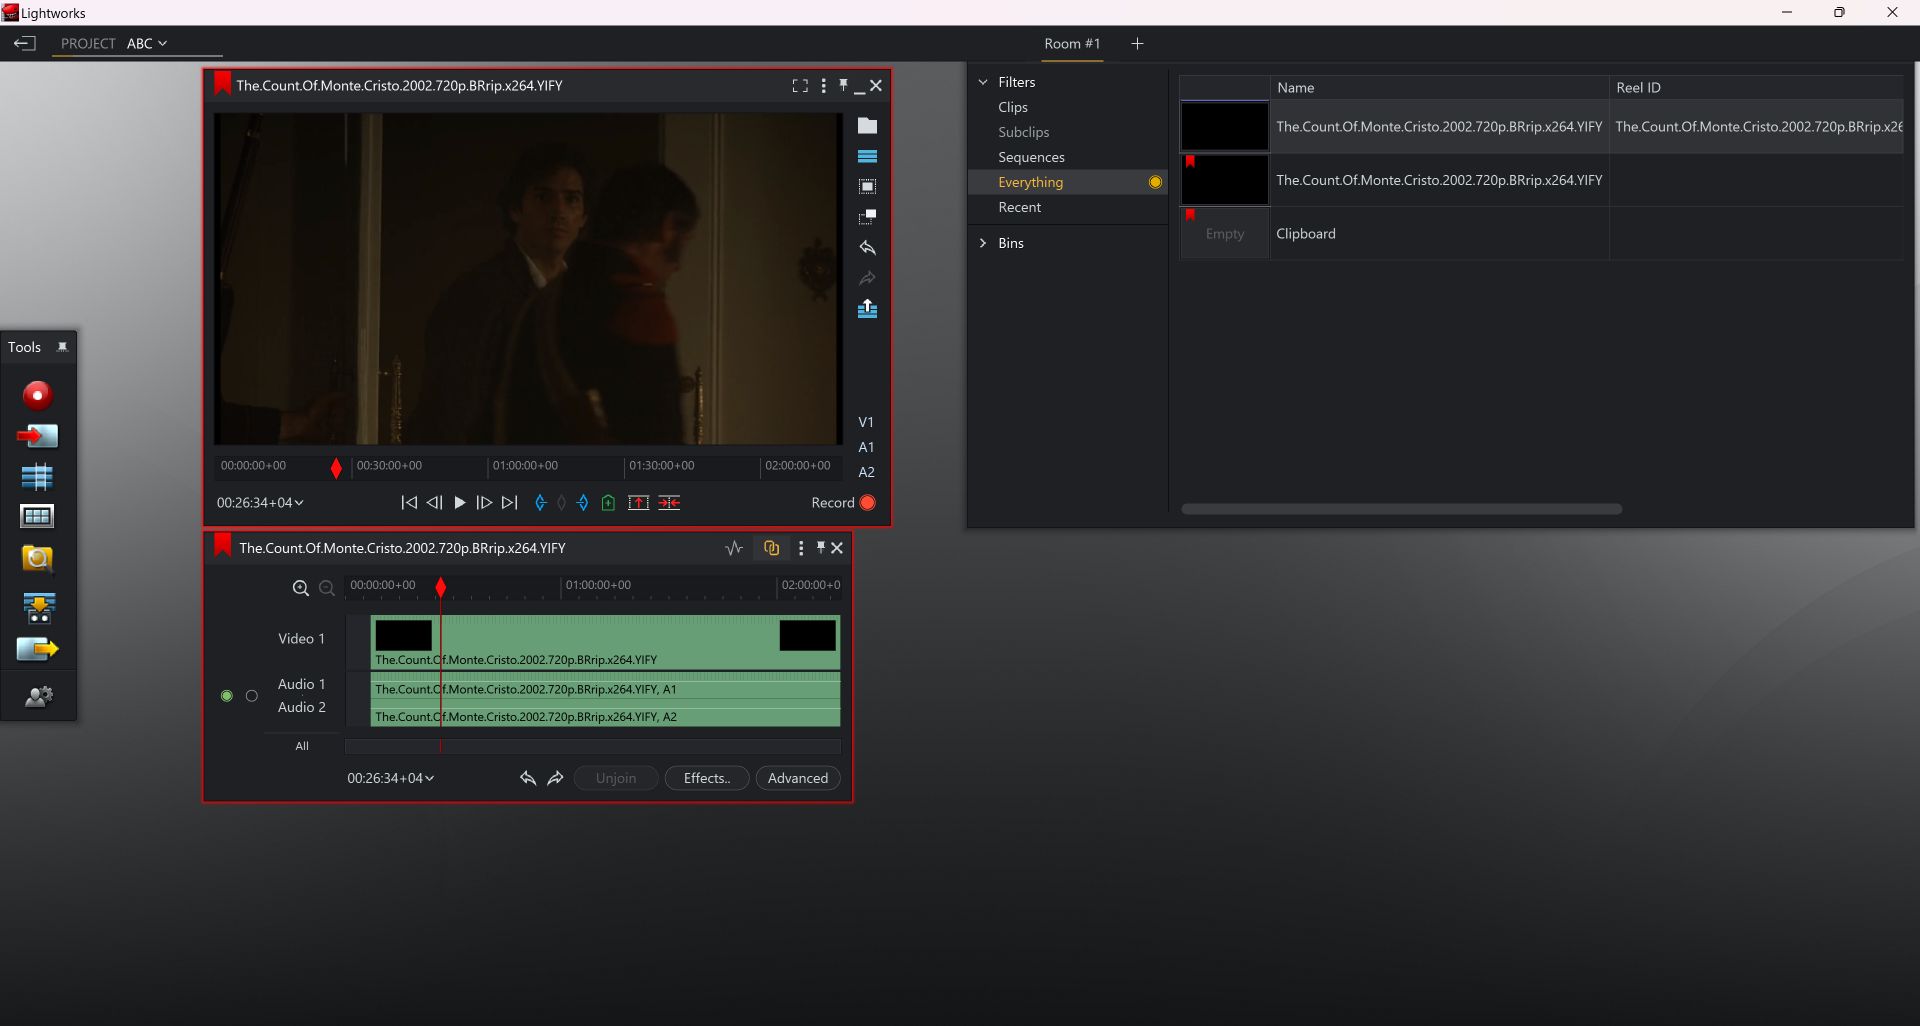Image resolution: width=1920 pixels, height=1026 pixels.
Task: Open viewer timecode 00:26:34+04 dropdown
Action: click(x=260, y=503)
